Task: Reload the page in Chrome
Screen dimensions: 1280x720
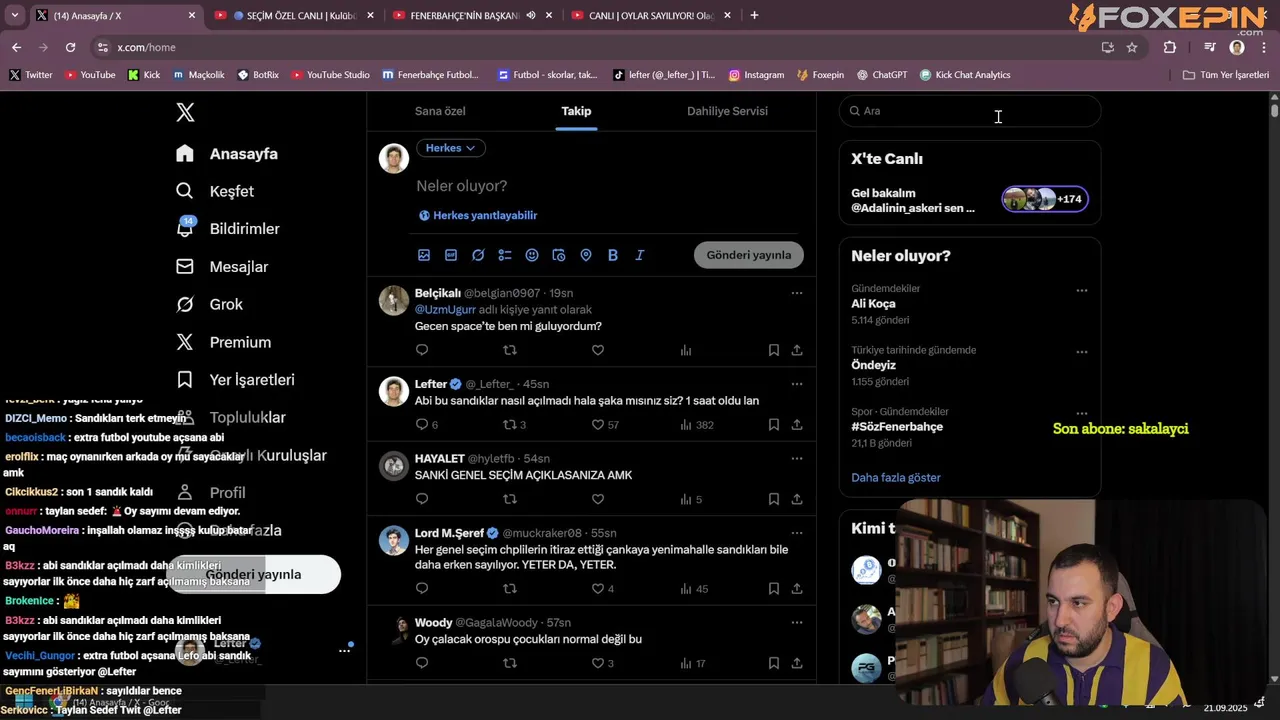Action: tap(70, 47)
